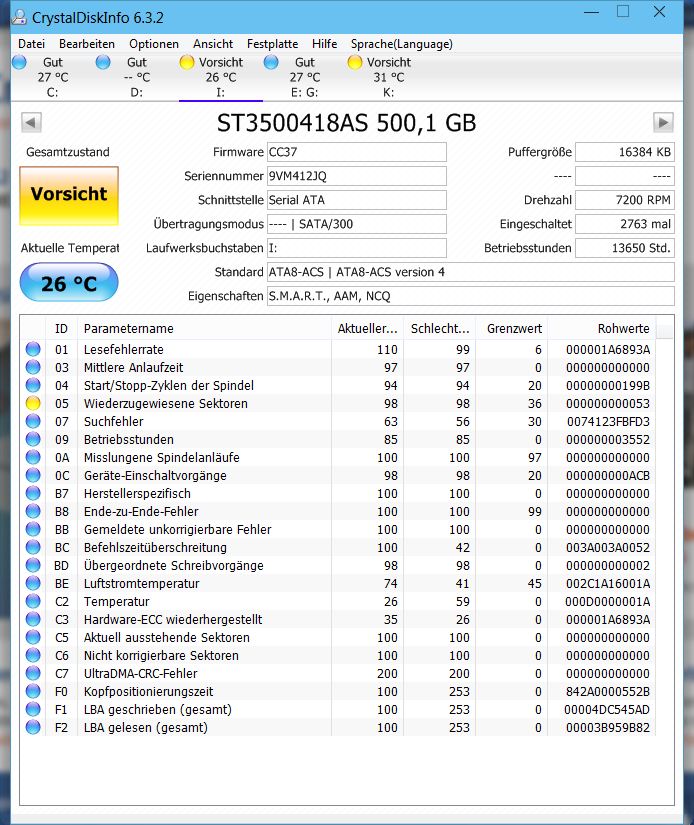Click the Betriebsstunden value 13650 Std.
The image size is (694, 825).
pyautogui.click(x=625, y=248)
